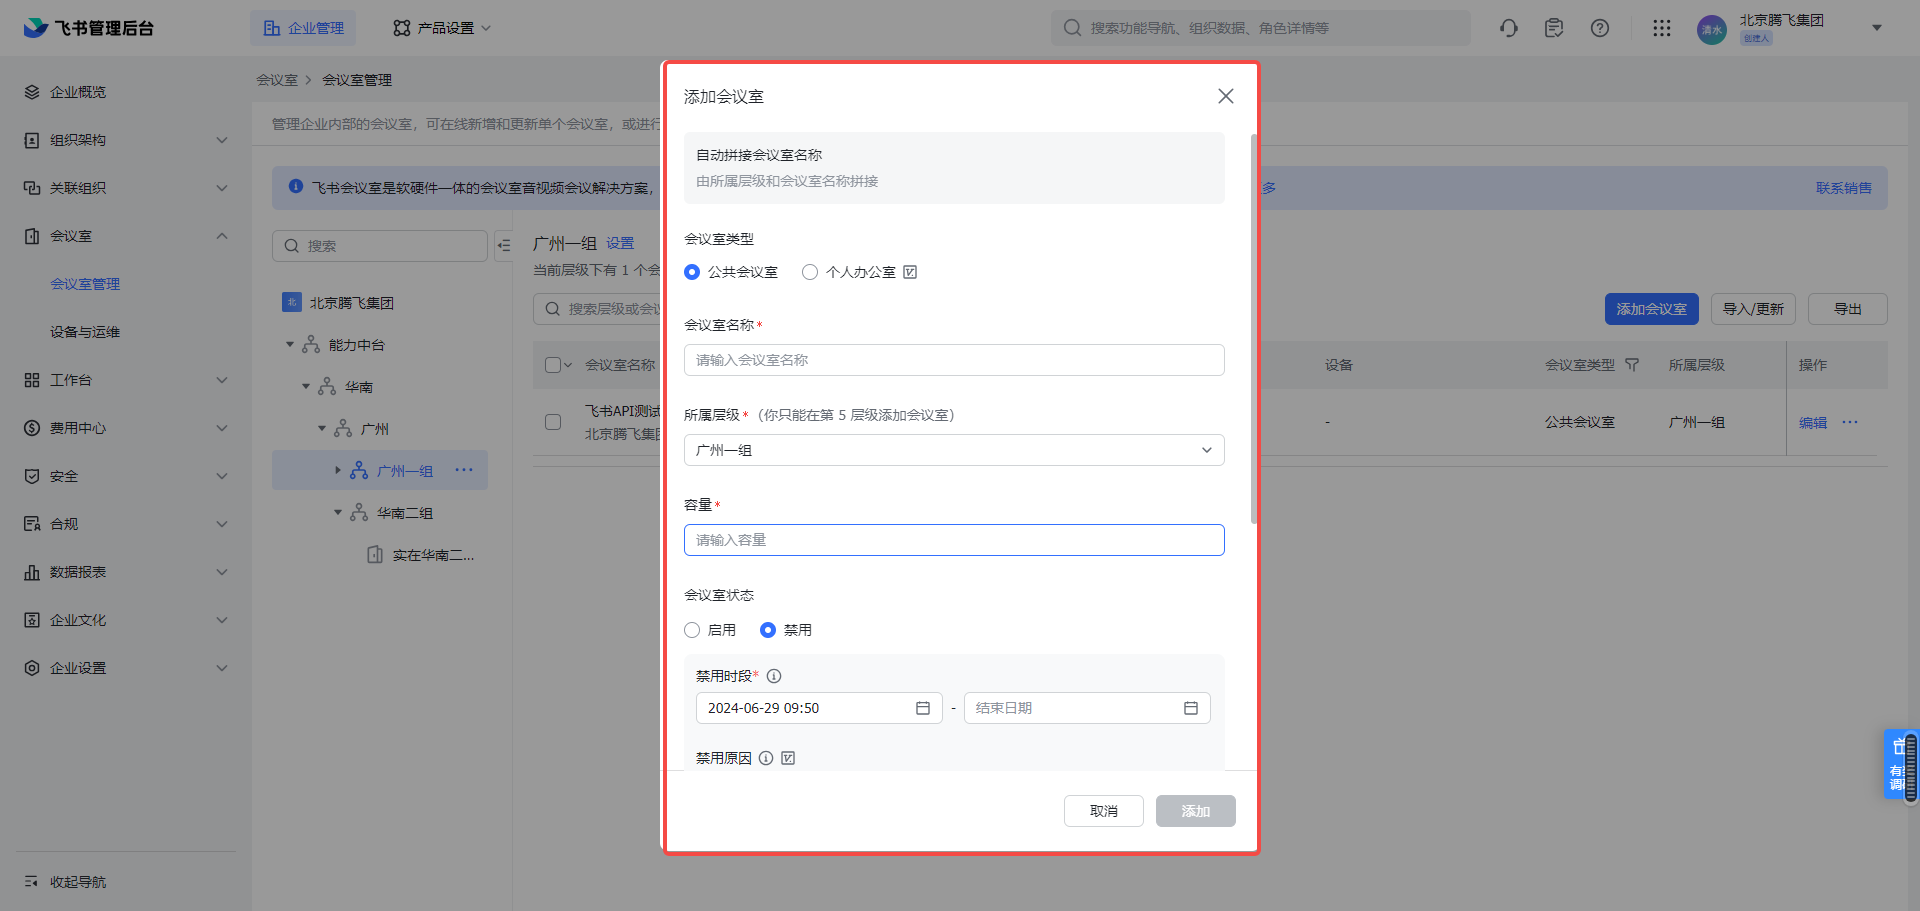The width and height of the screenshot is (1920, 911).
Task: Open the 所属层级 dropdown showing 广州一组
Action: point(953,450)
